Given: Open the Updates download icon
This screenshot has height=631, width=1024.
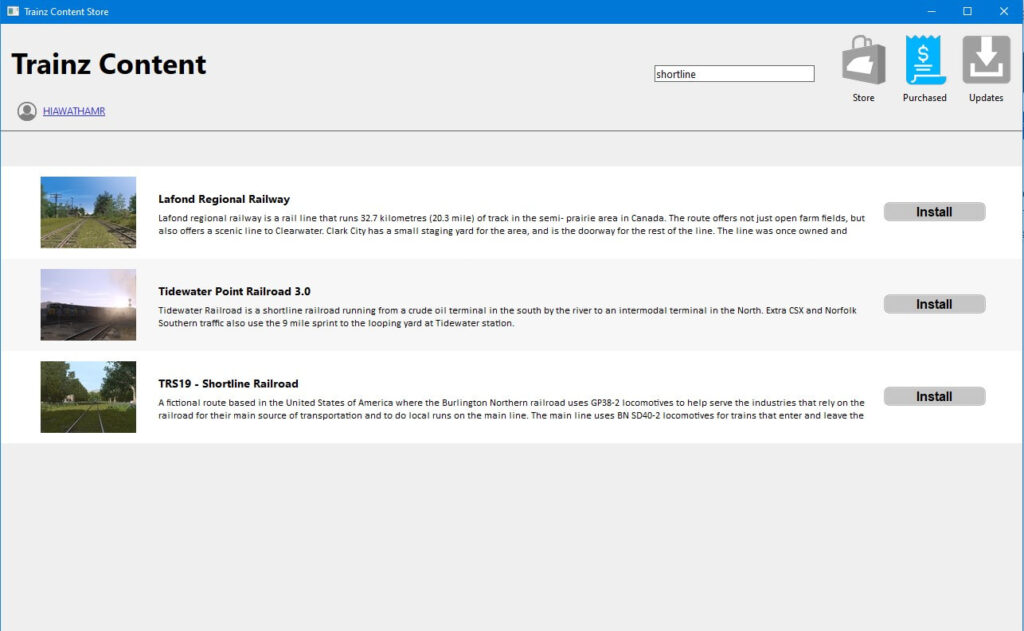Looking at the screenshot, I should (986, 60).
